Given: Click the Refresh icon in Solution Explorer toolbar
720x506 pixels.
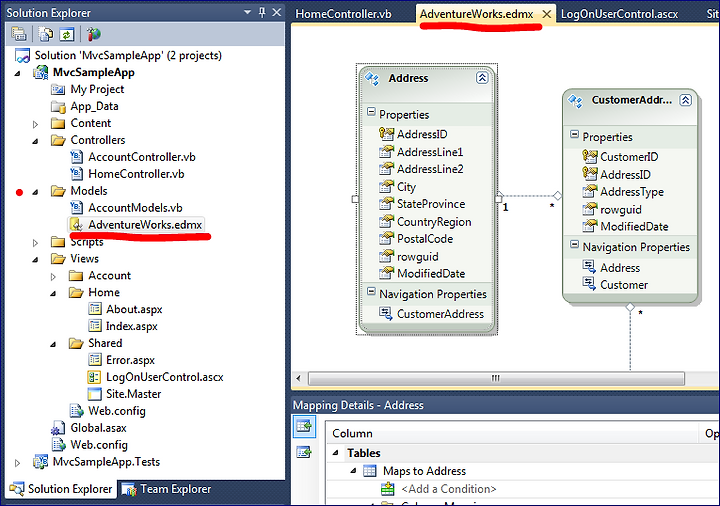Looking at the screenshot, I should [x=67, y=34].
